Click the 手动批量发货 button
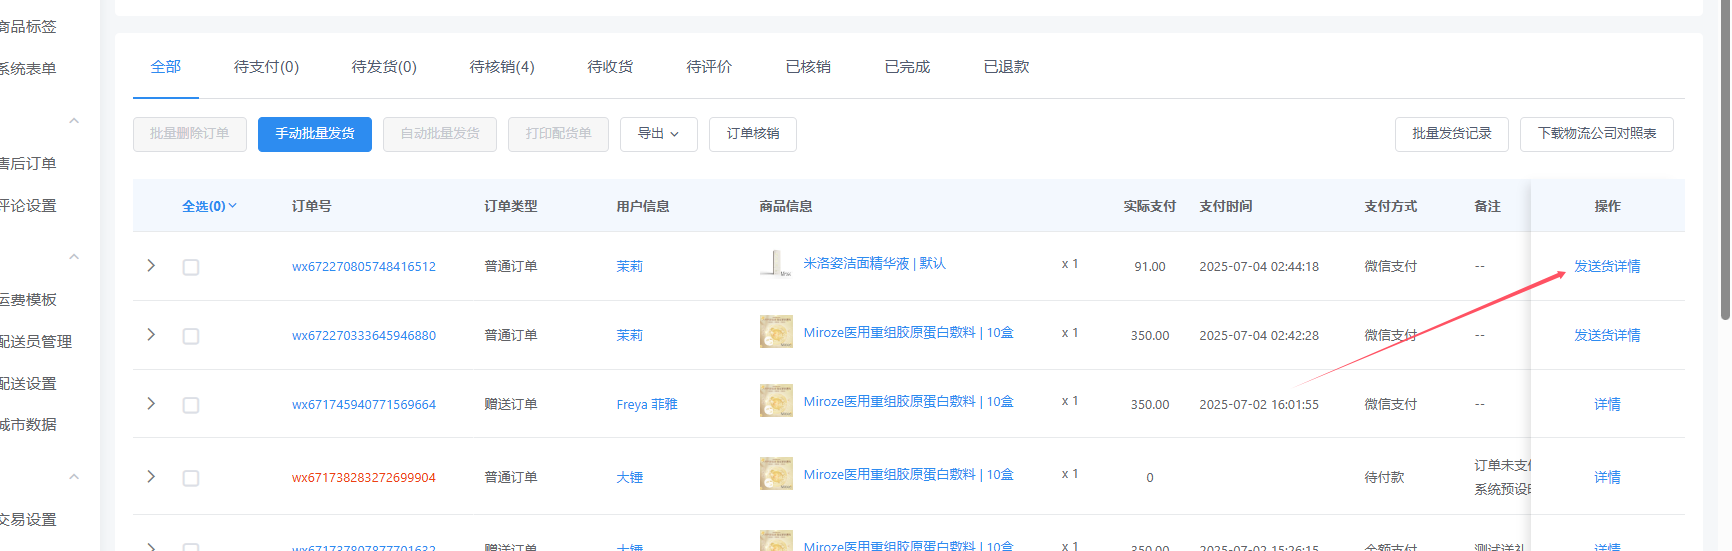 (x=315, y=134)
